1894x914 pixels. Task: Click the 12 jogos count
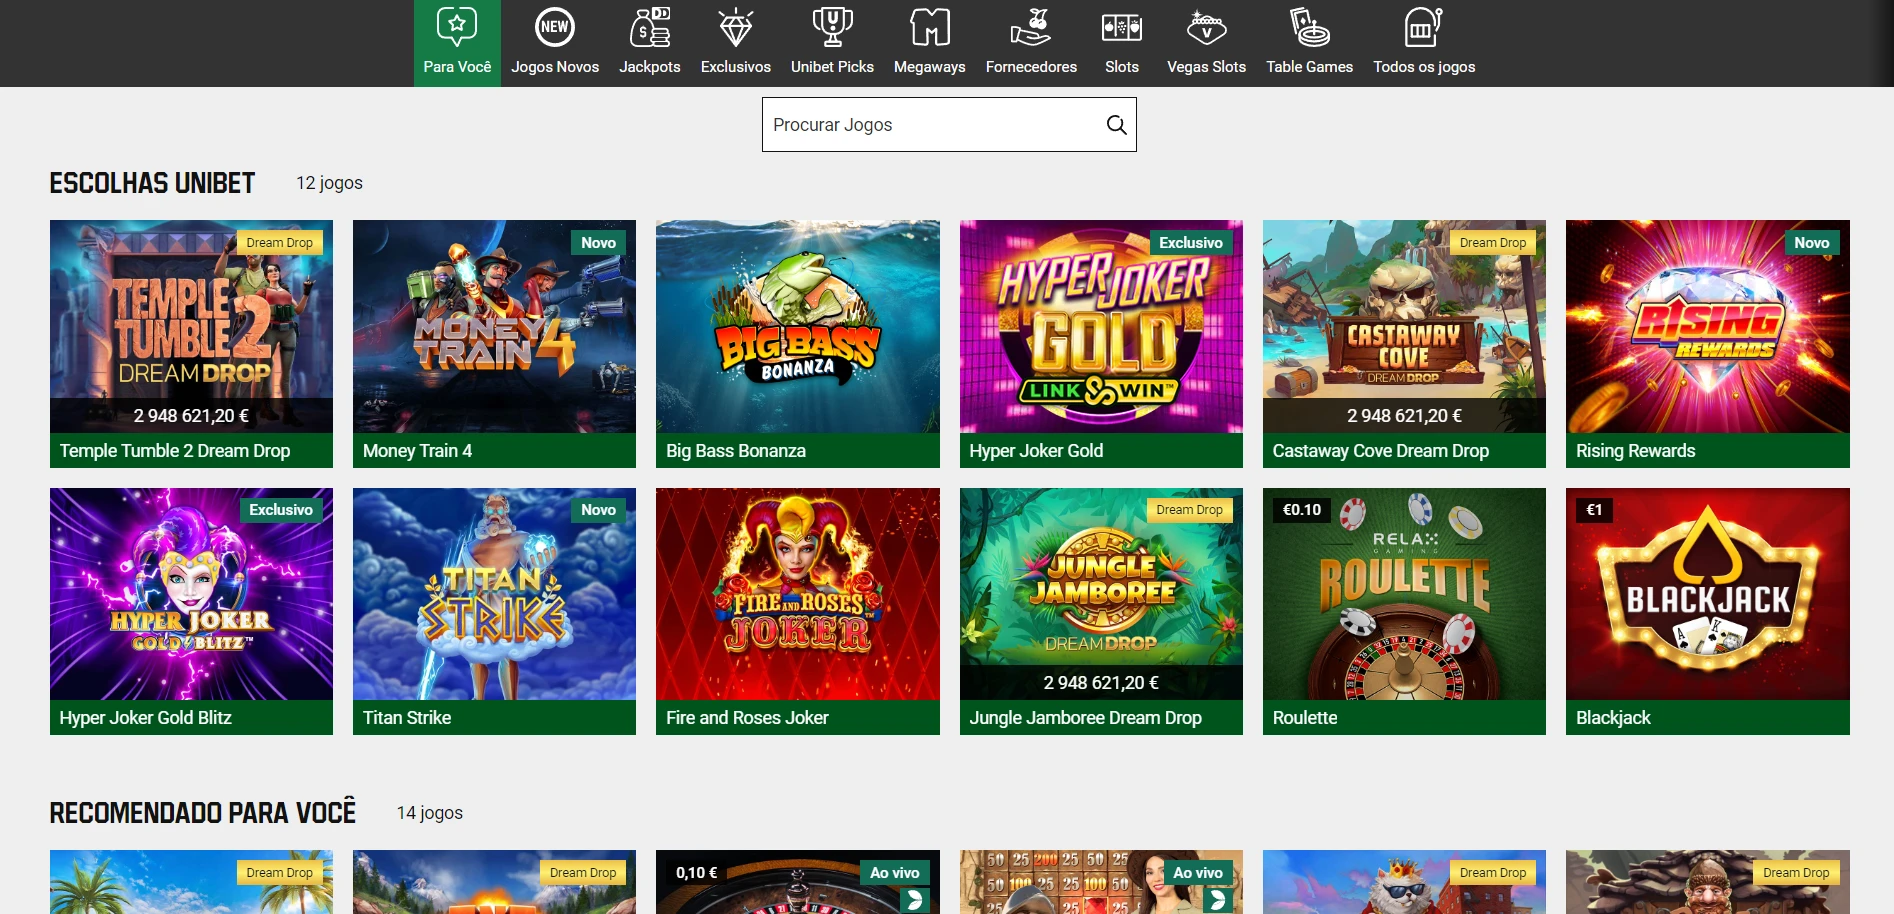click(329, 183)
